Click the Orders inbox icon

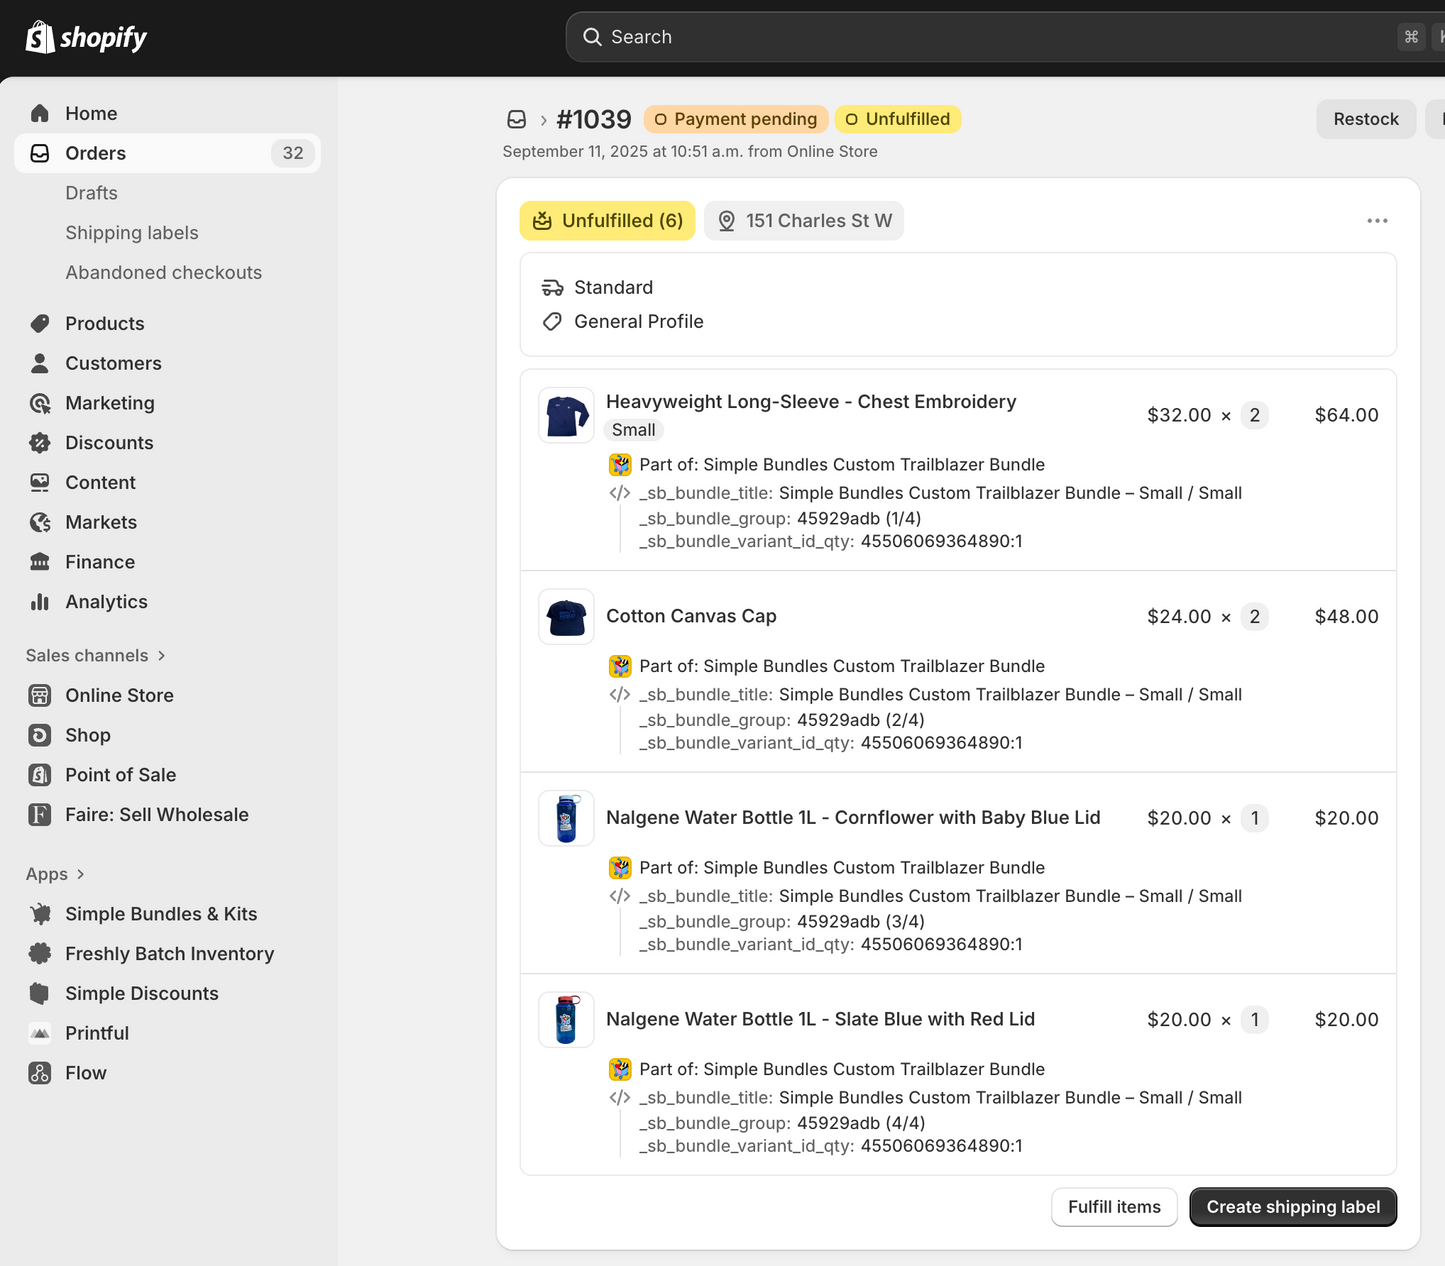40,153
